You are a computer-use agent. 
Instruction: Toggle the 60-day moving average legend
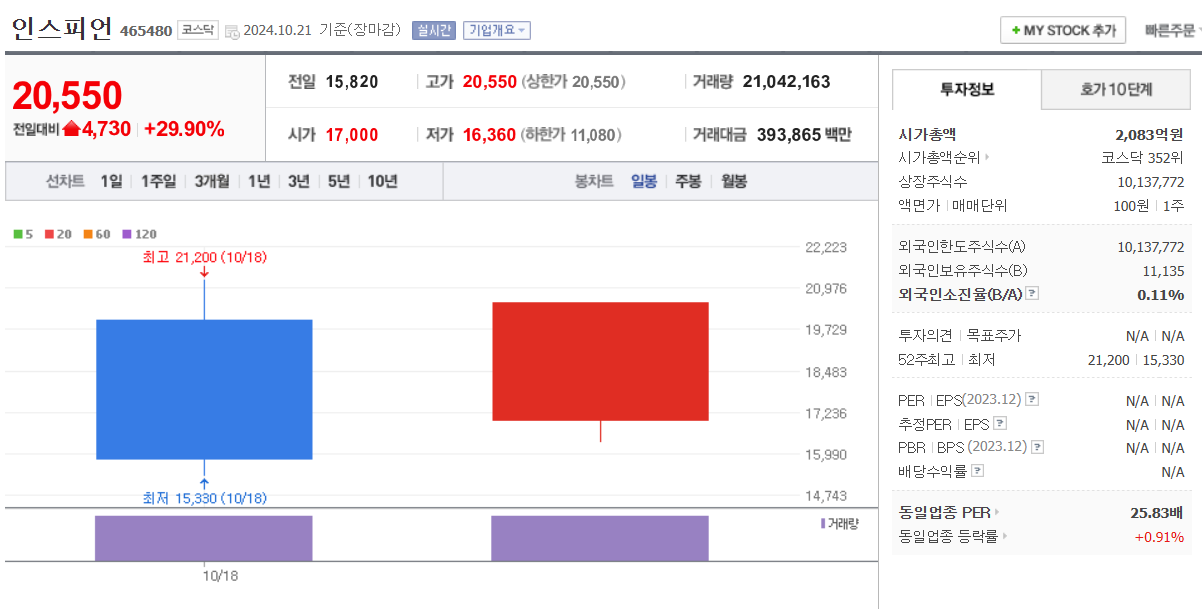click(x=97, y=234)
